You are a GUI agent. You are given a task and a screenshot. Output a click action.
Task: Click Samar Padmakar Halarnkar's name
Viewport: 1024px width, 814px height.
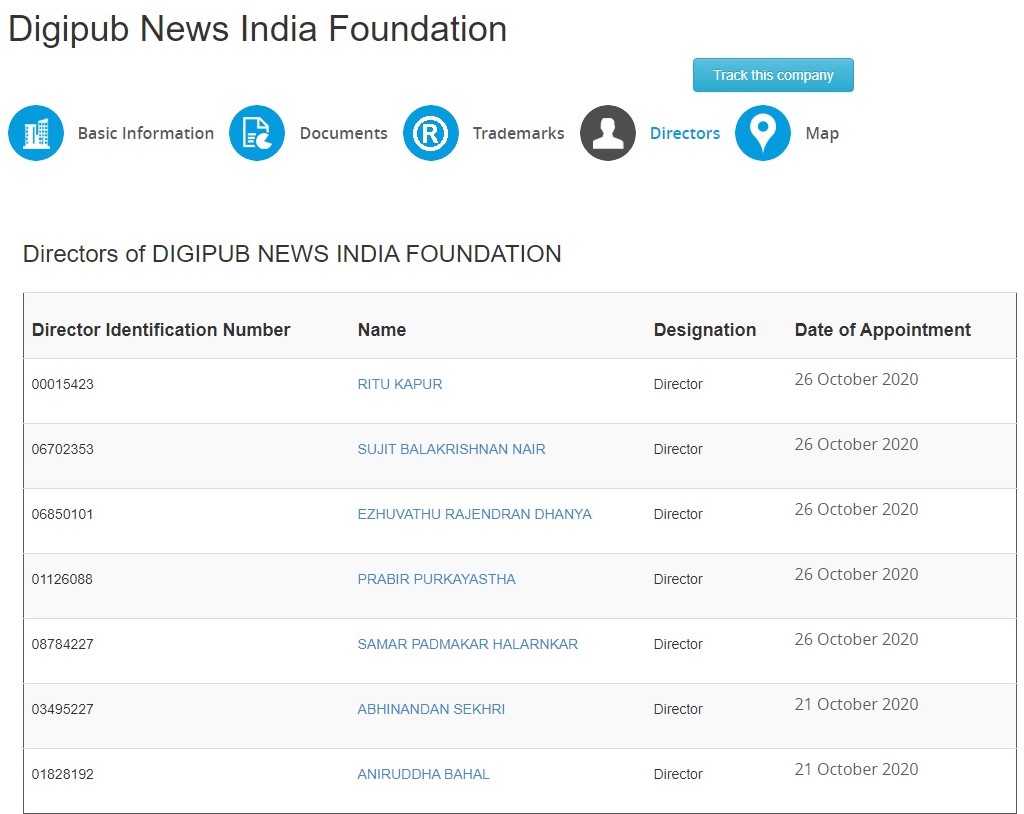tap(467, 644)
